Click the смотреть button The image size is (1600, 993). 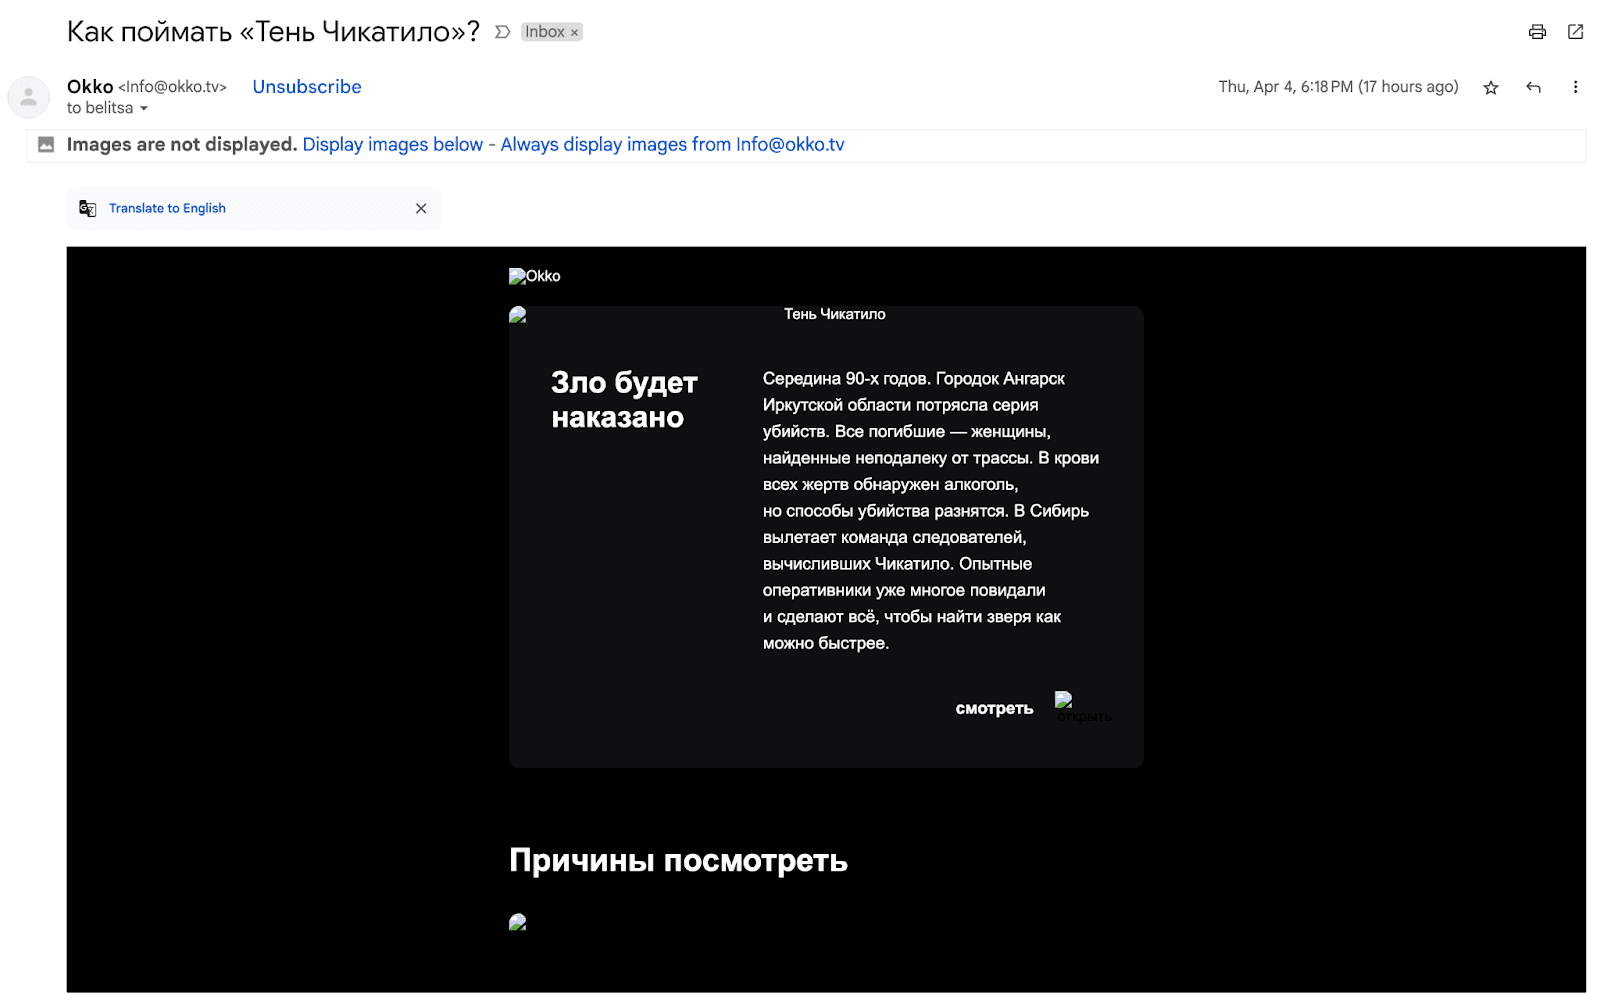tap(994, 708)
